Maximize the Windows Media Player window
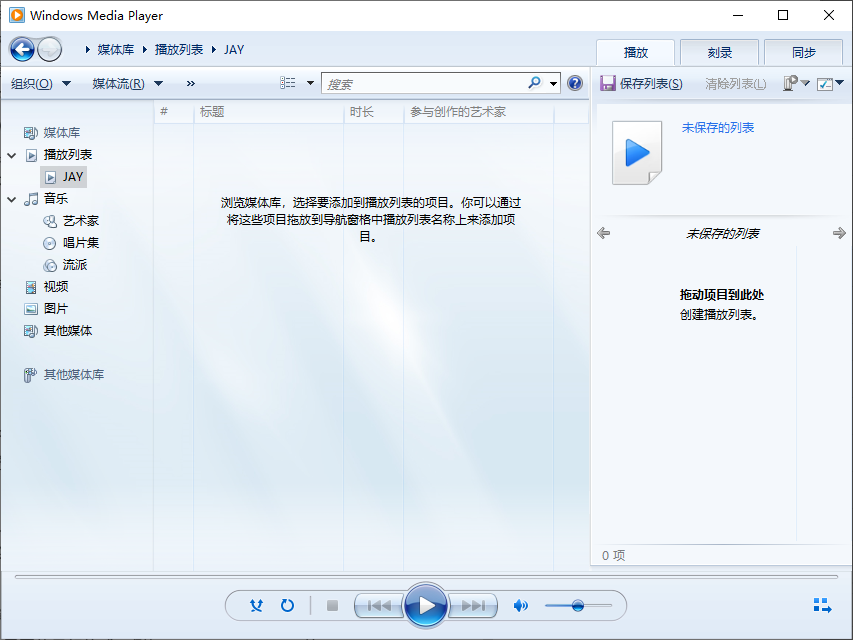The height and width of the screenshot is (640, 853). coord(783,15)
